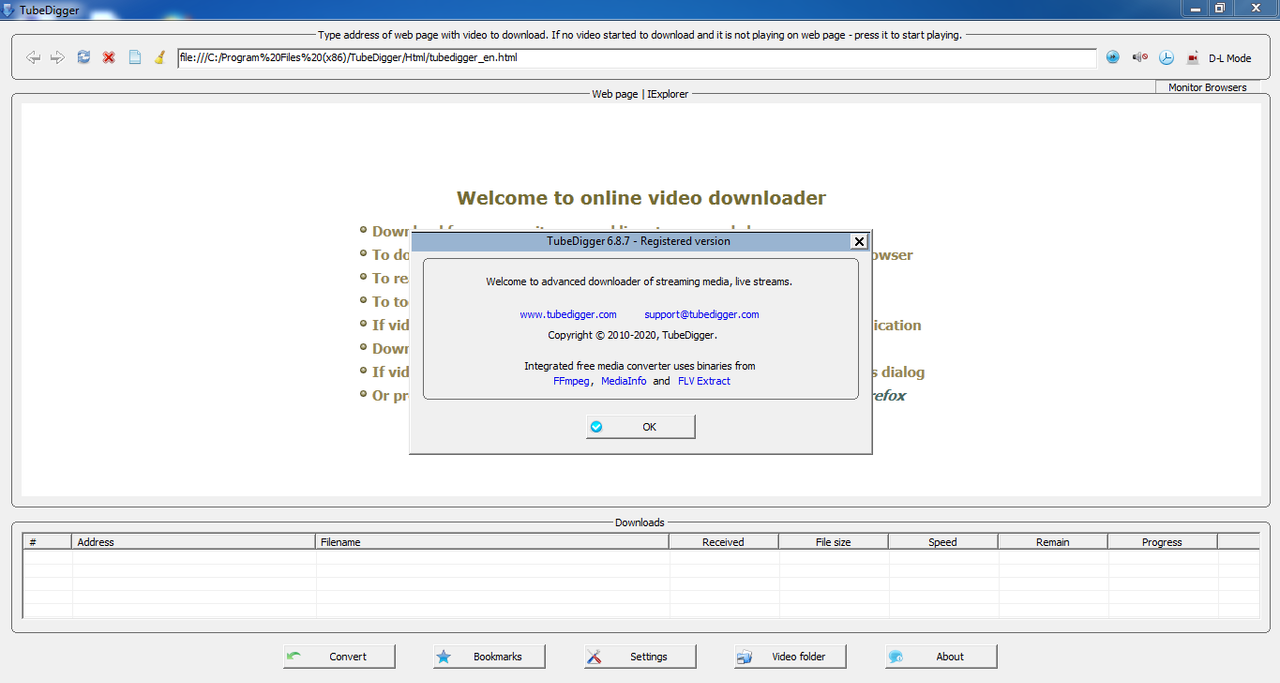Image resolution: width=1280 pixels, height=683 pixels.
Task: Click the Speed column header
Action: 942,542
